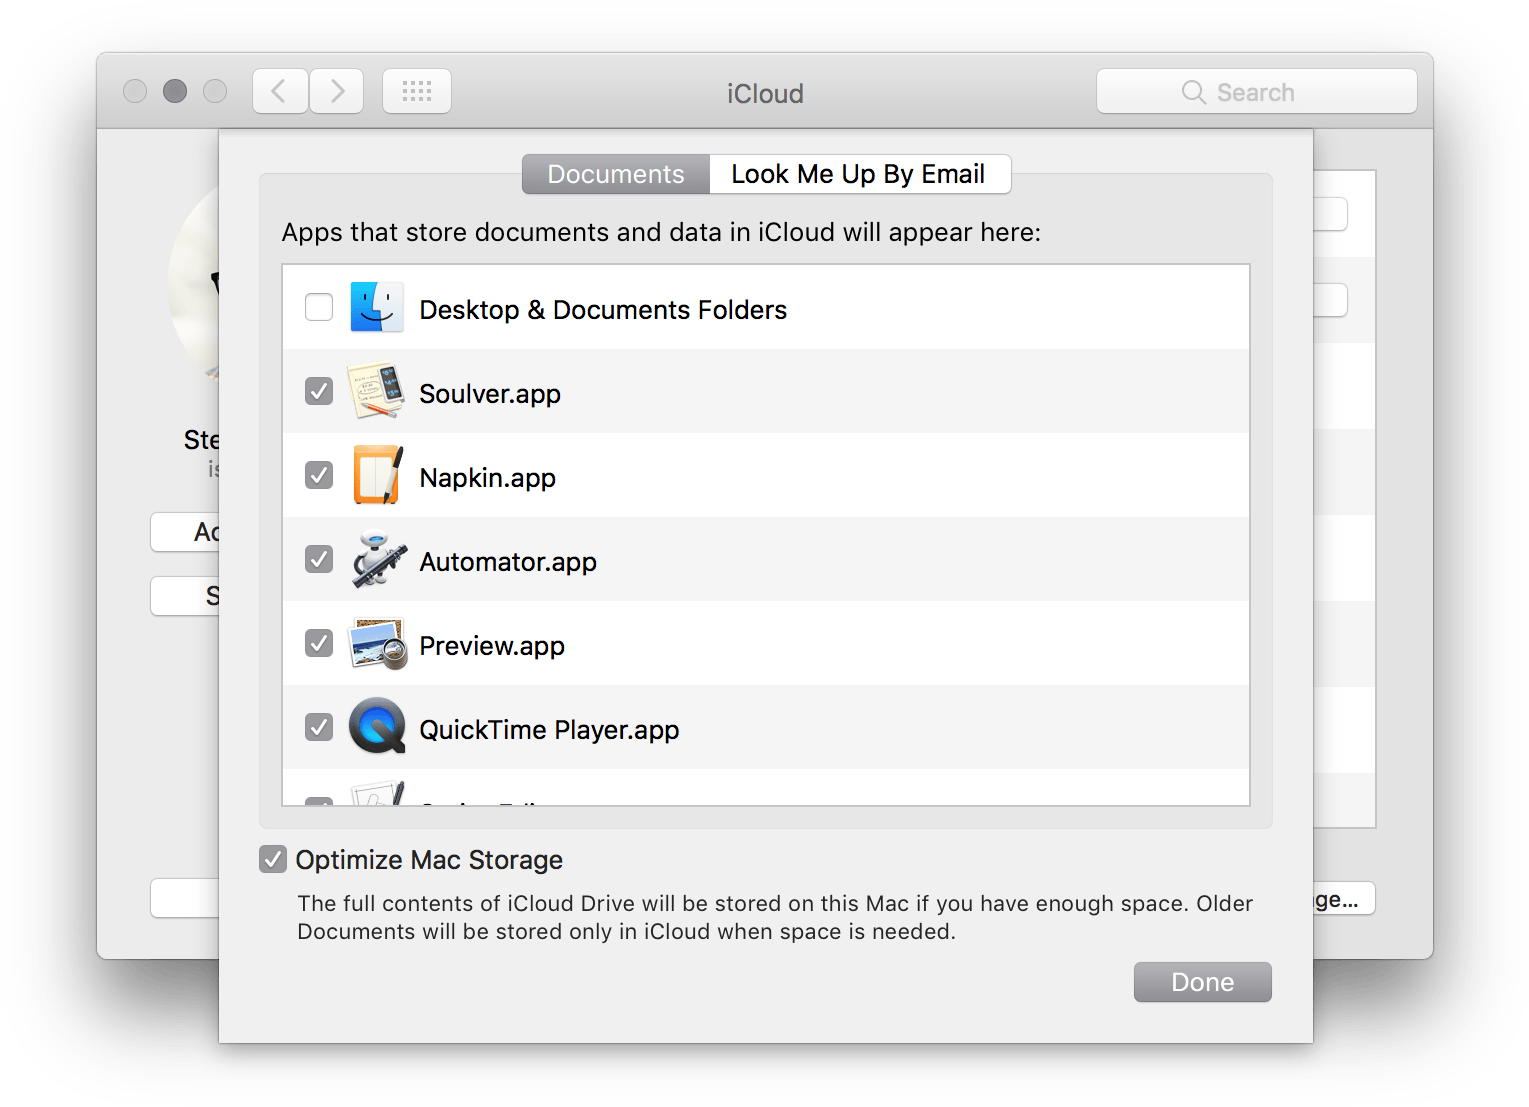The image size is (1529, 1107).
Task: Select the Desktop & Documents Folders label
Action: (x=603, y=310)
